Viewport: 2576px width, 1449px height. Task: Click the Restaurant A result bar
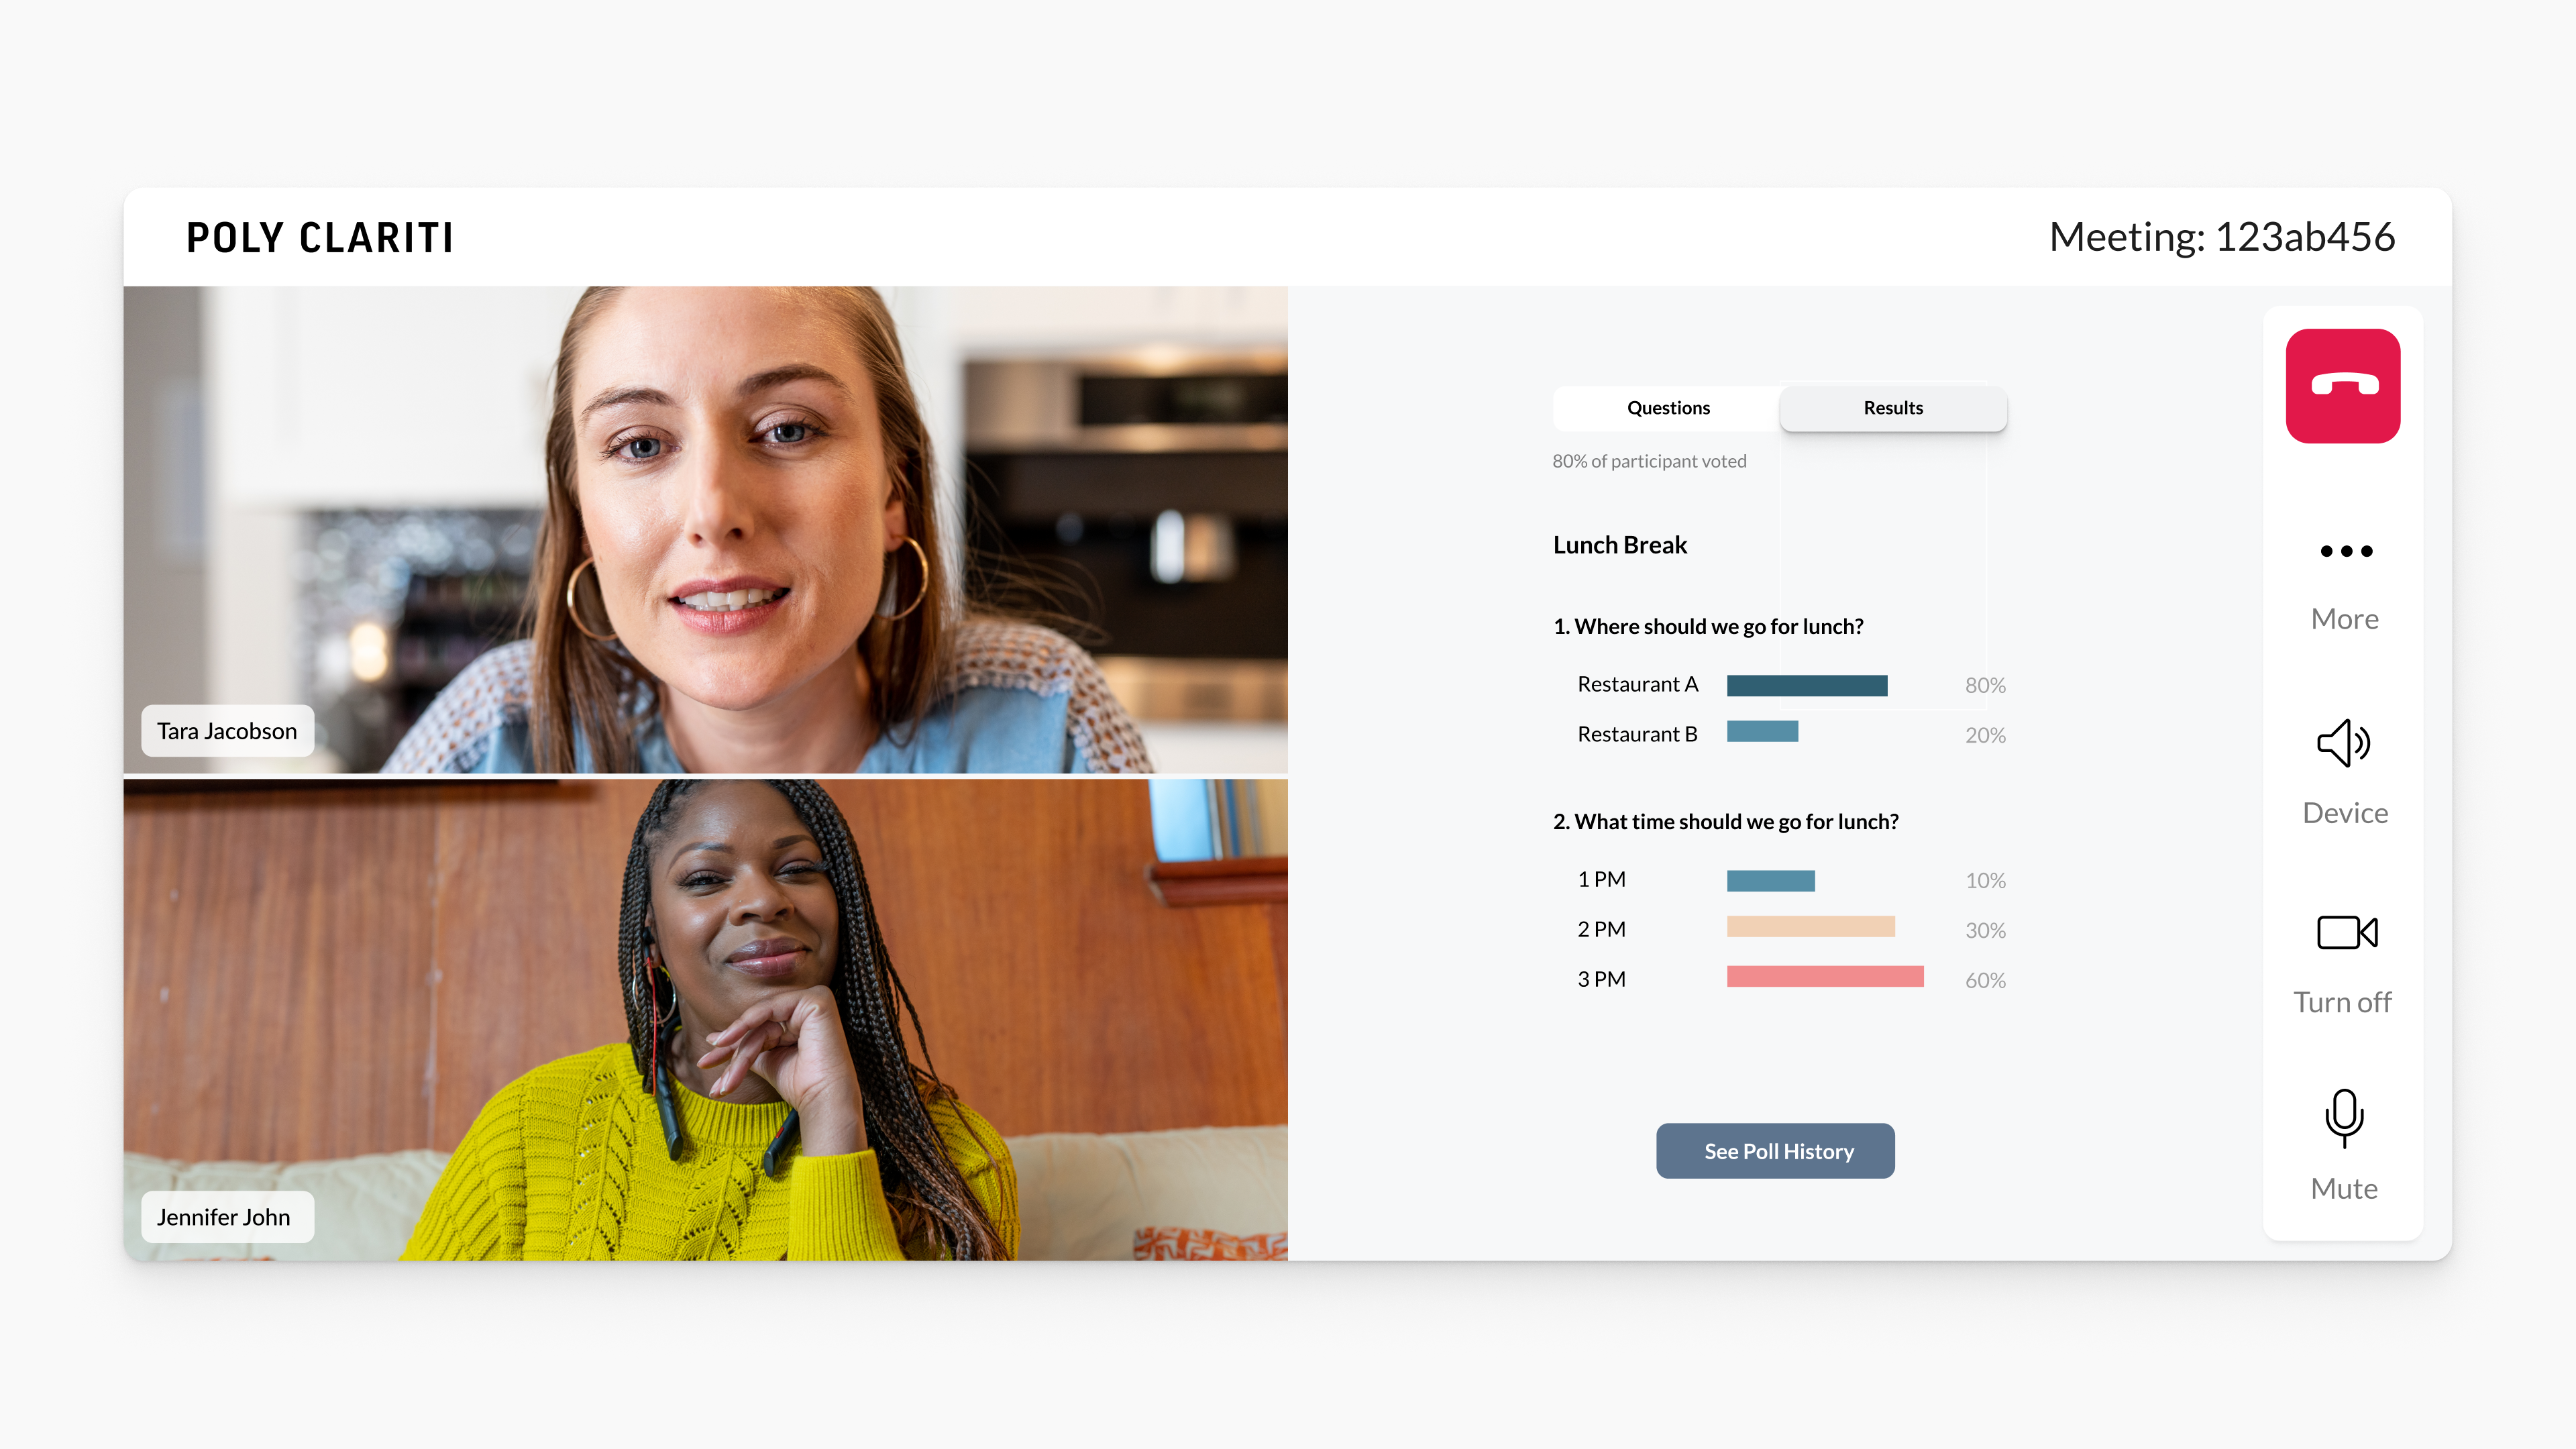pos(1807,685)
